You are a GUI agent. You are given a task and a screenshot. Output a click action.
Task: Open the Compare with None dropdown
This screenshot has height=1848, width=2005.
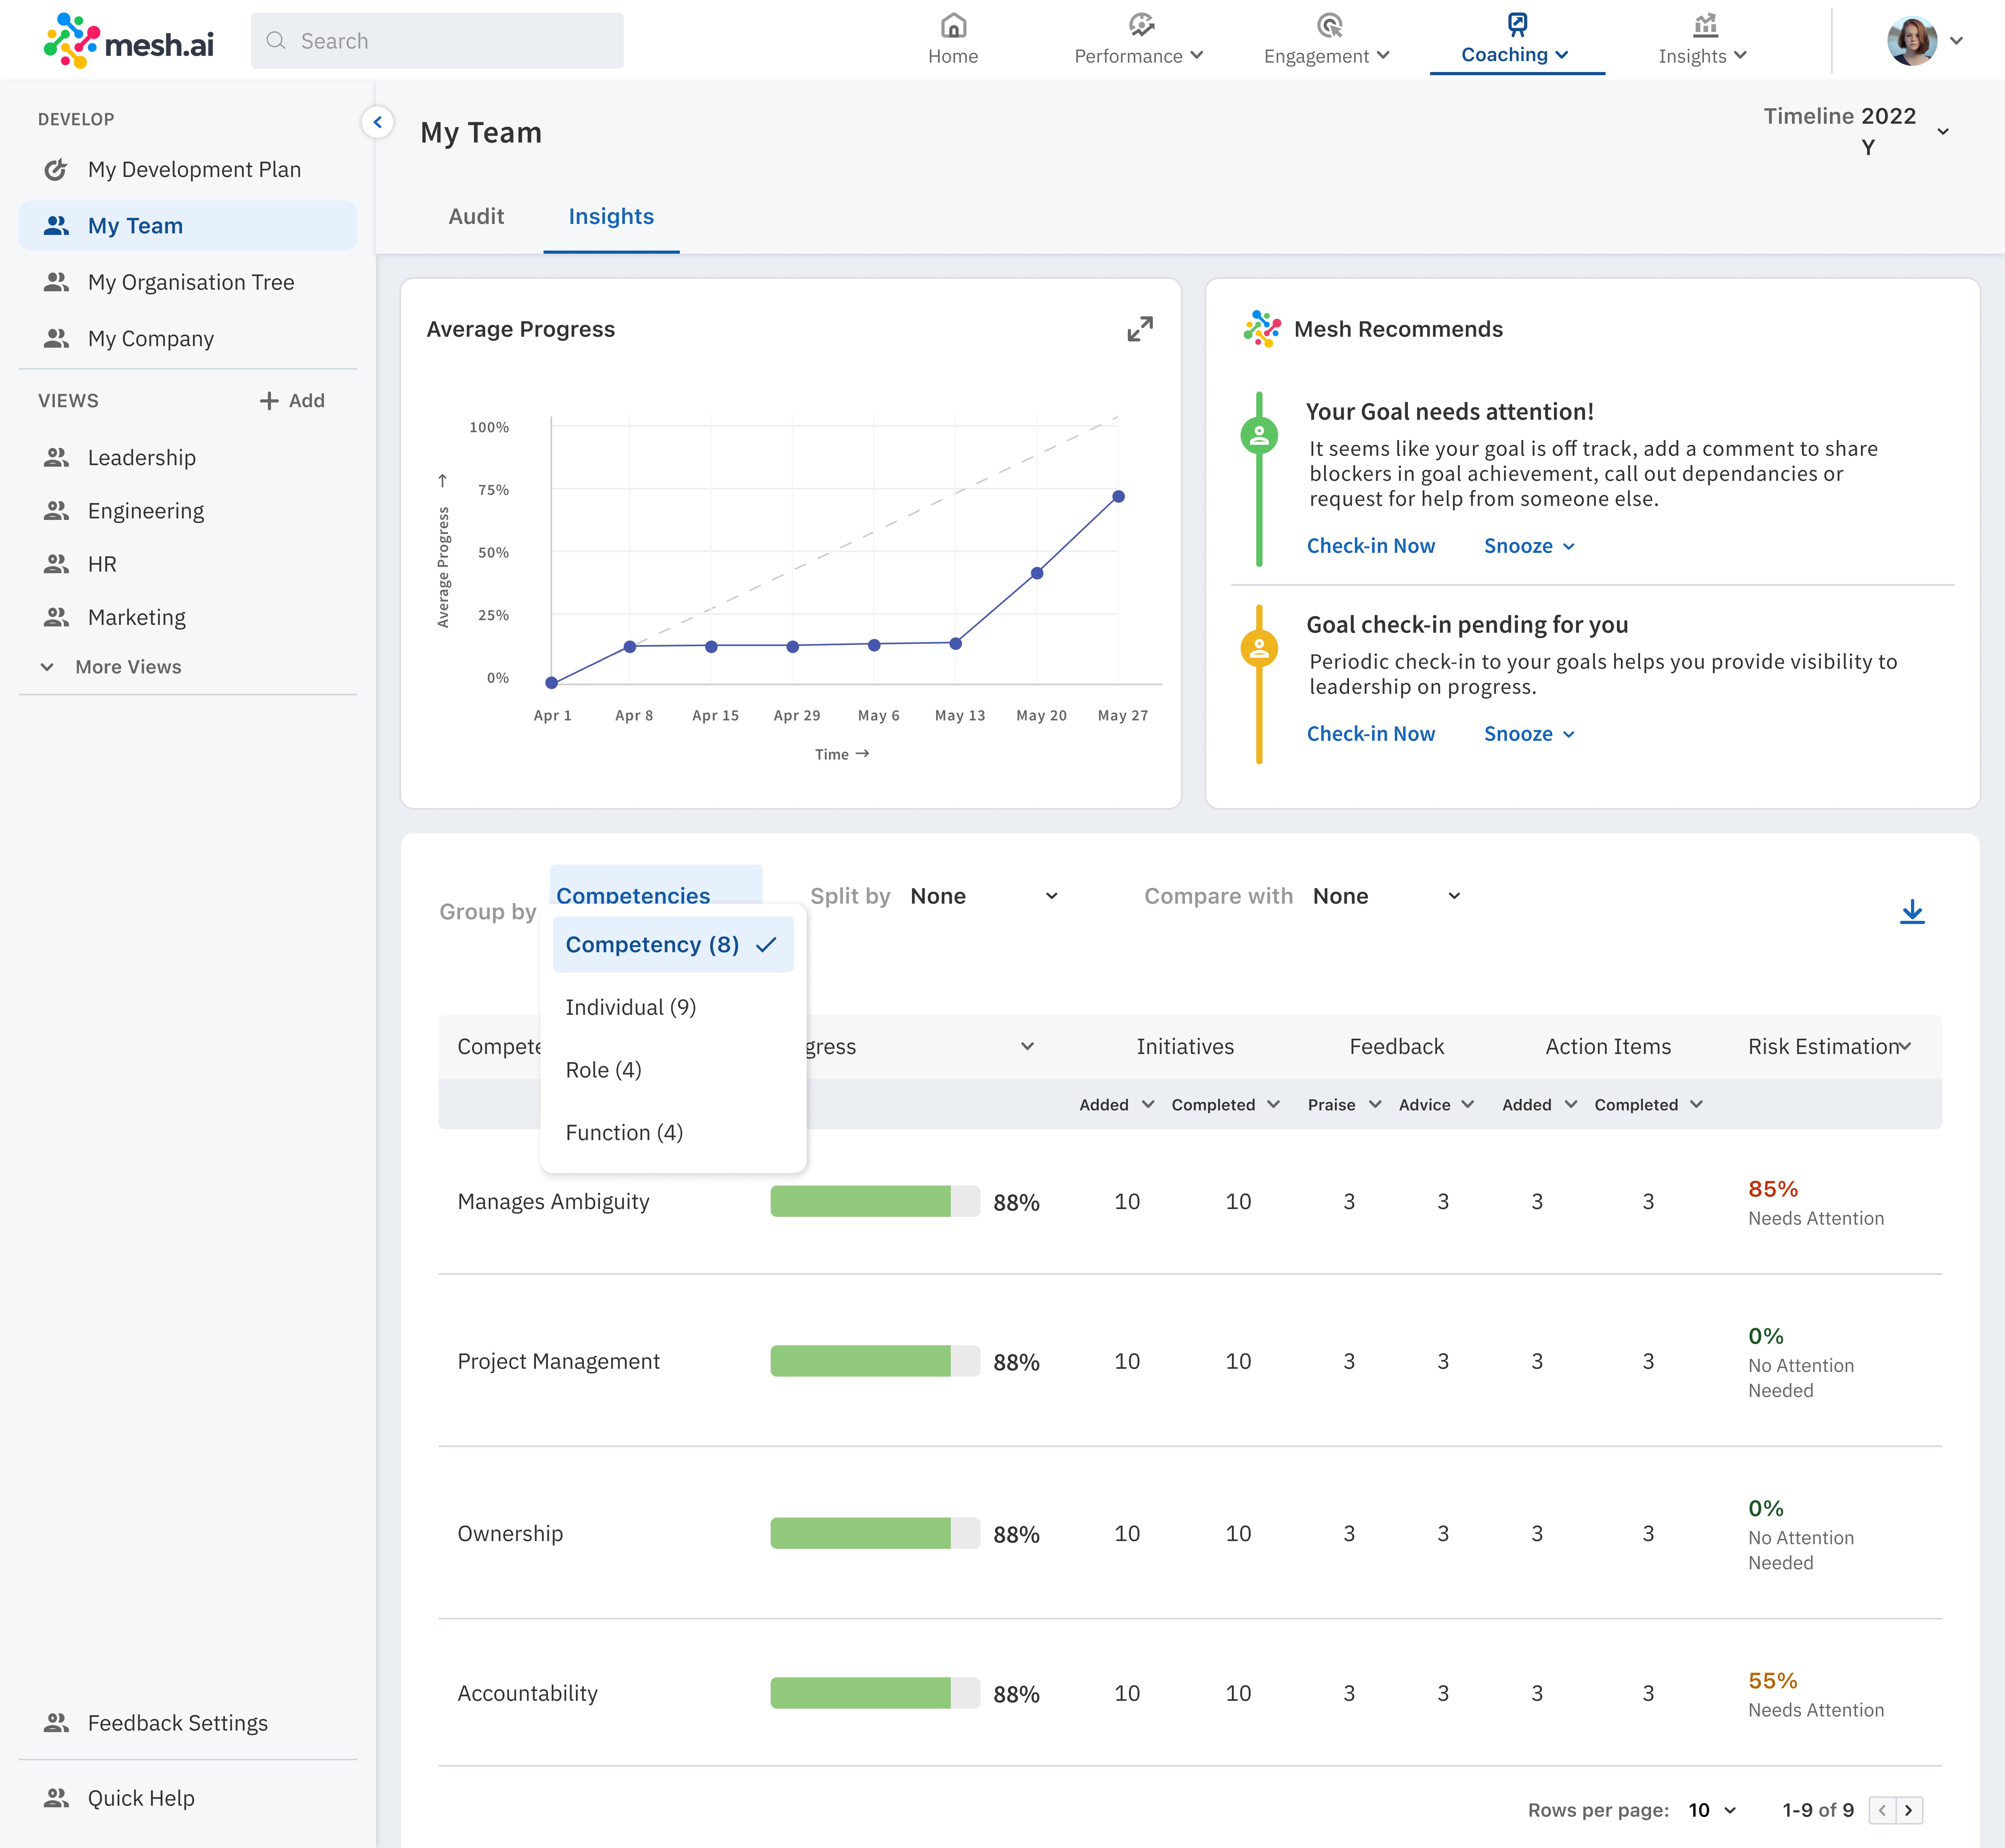pyautogui.click(x=1387, y=896)
